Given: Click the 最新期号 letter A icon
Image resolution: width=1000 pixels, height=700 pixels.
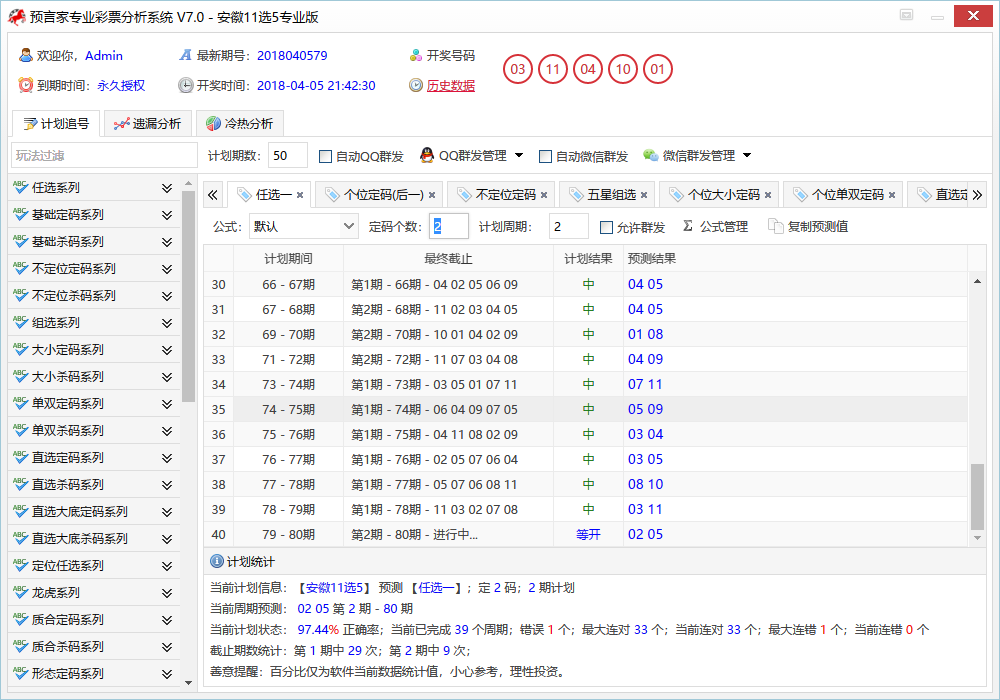Looking at the screenshot, I should tap(185, 55).
